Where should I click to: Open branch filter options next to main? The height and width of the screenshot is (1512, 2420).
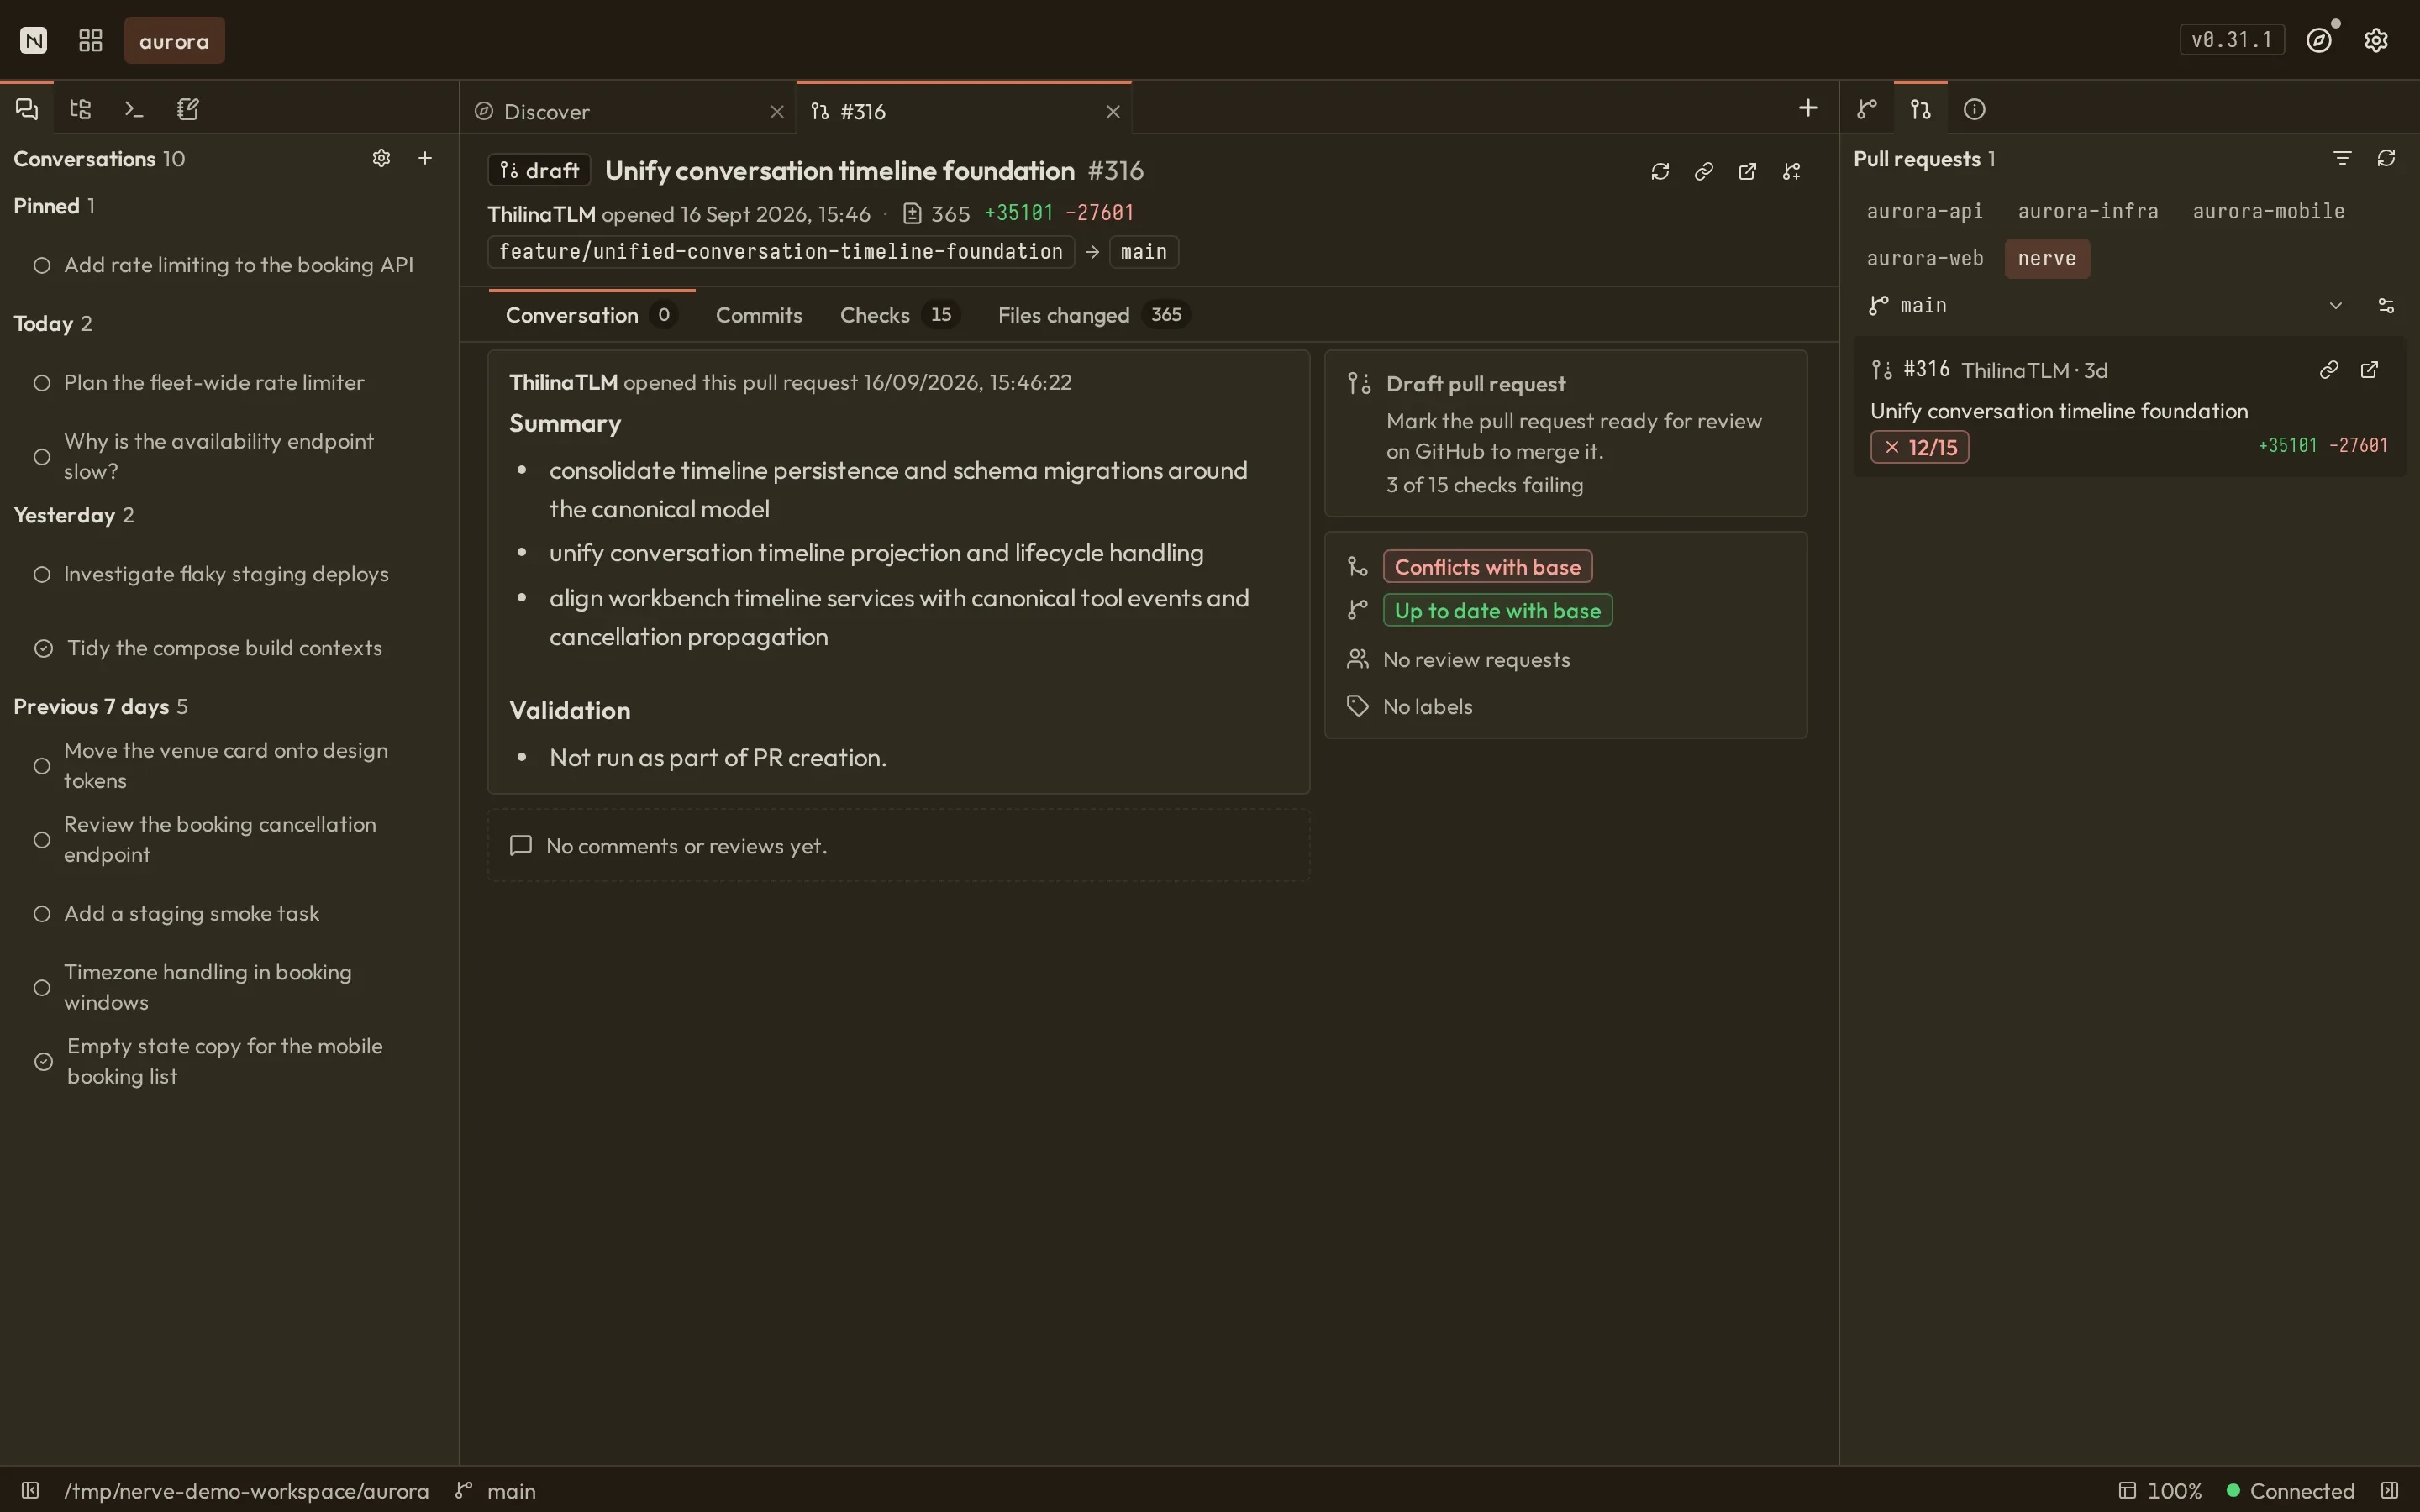point(2386,306)
